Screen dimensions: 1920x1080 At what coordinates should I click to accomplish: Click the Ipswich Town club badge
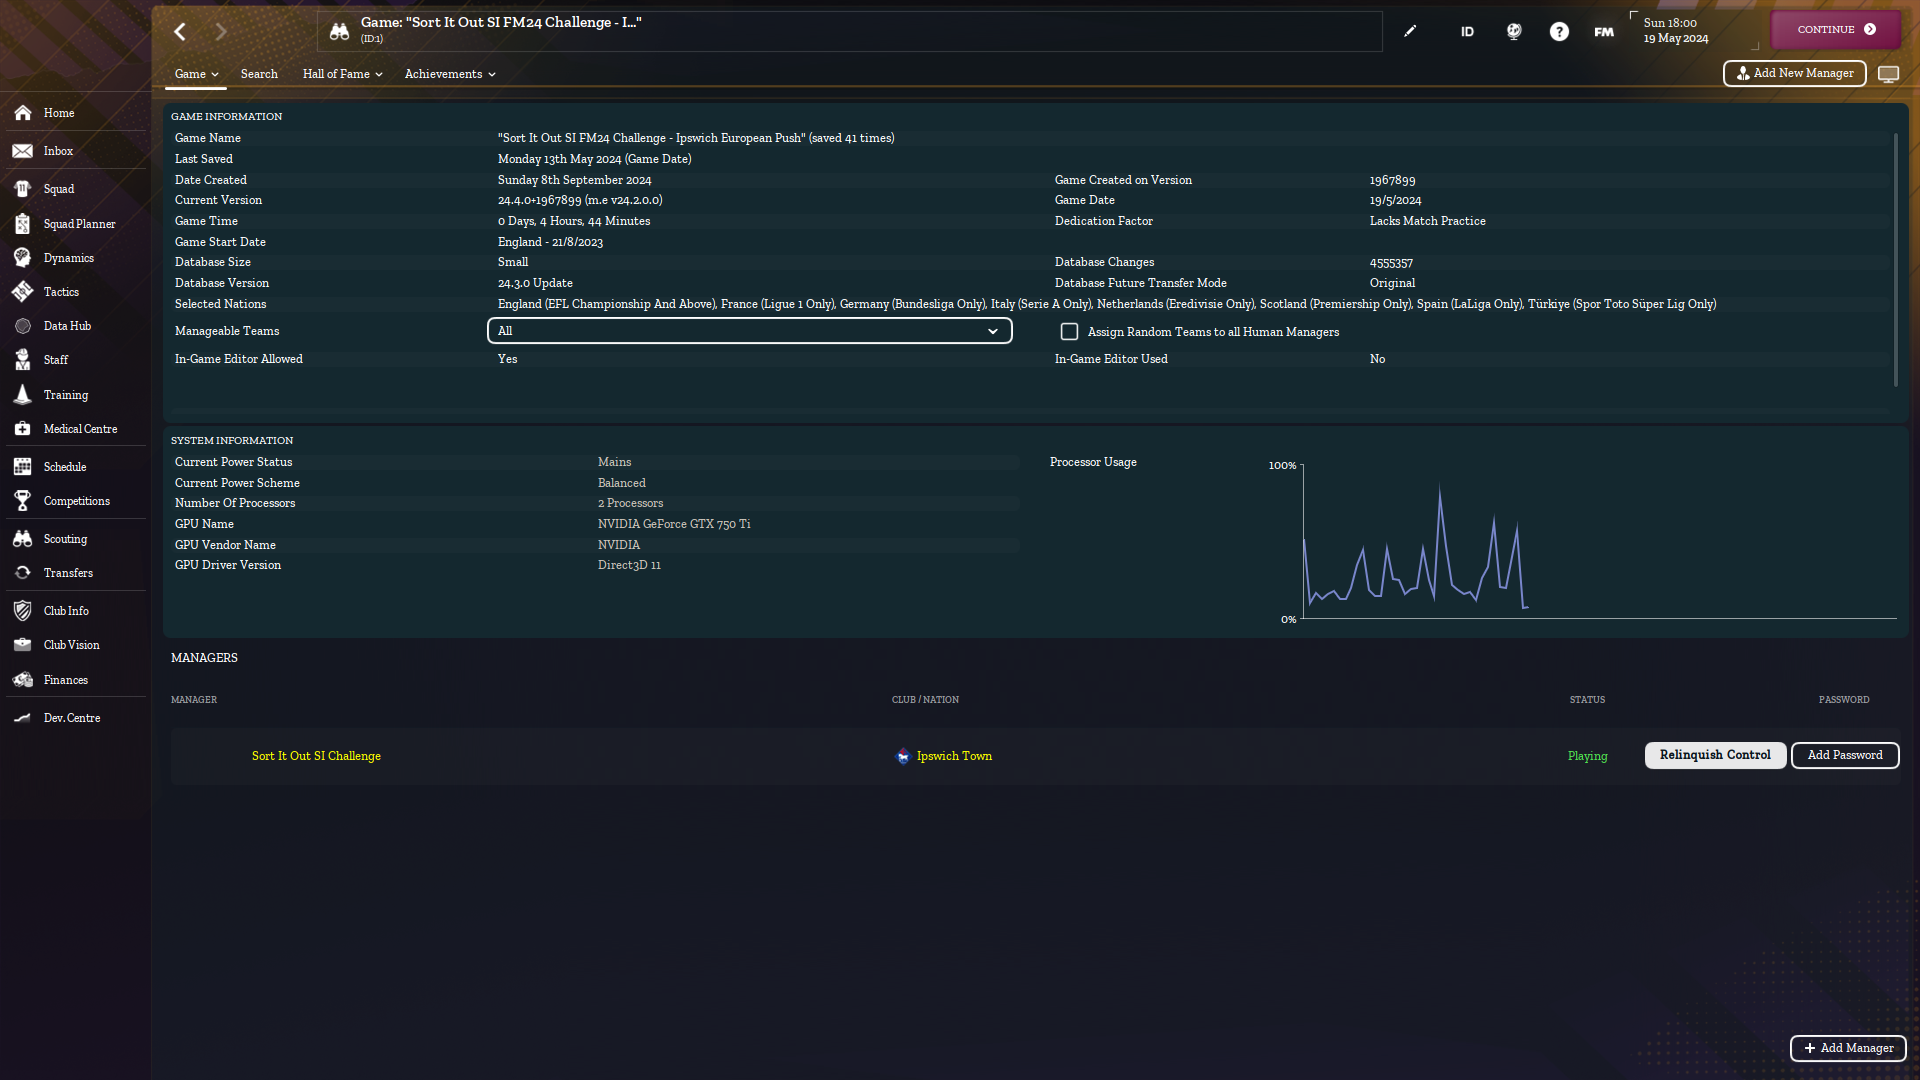point(903,756)
